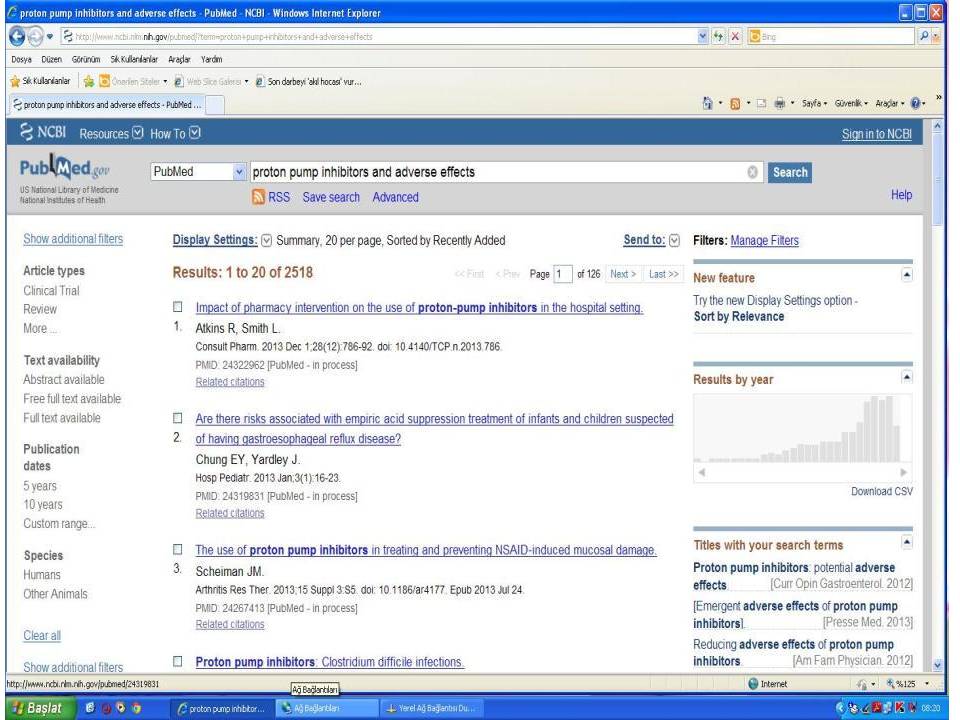
Task: Go to Next results page
Action: tap(623, 274)
